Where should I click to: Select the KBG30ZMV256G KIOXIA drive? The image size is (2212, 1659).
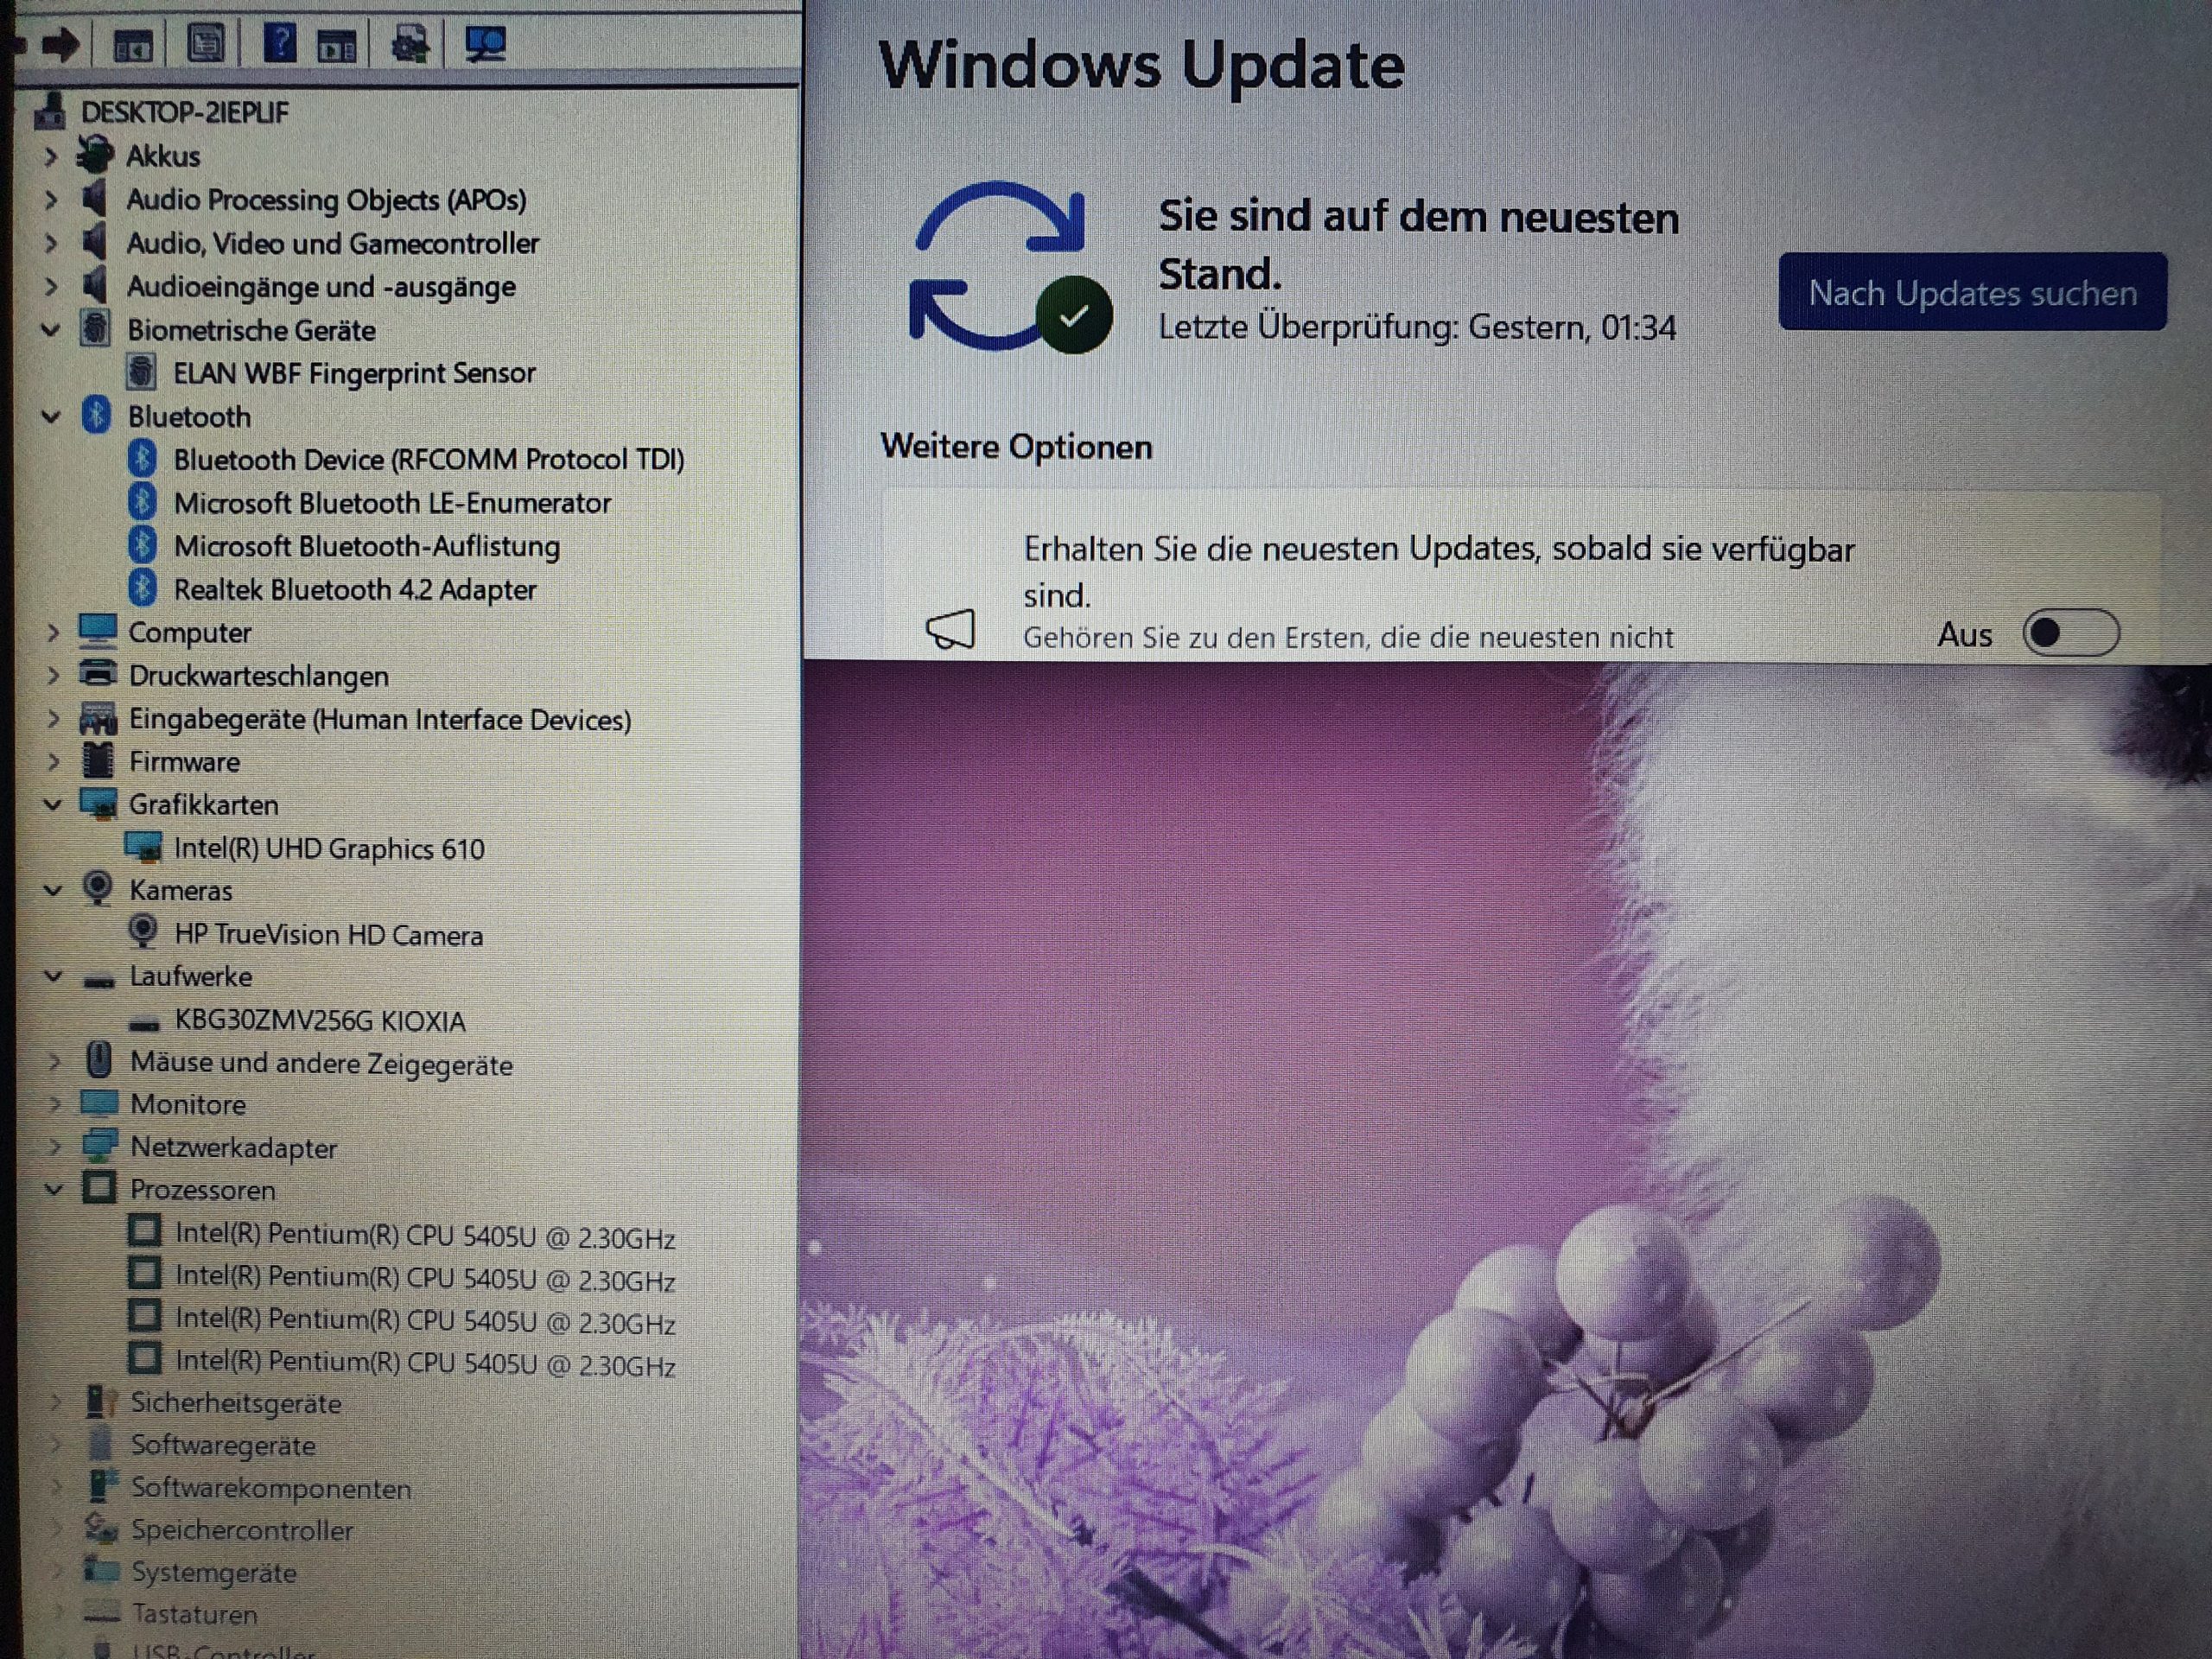click(x=319, y=1021)
